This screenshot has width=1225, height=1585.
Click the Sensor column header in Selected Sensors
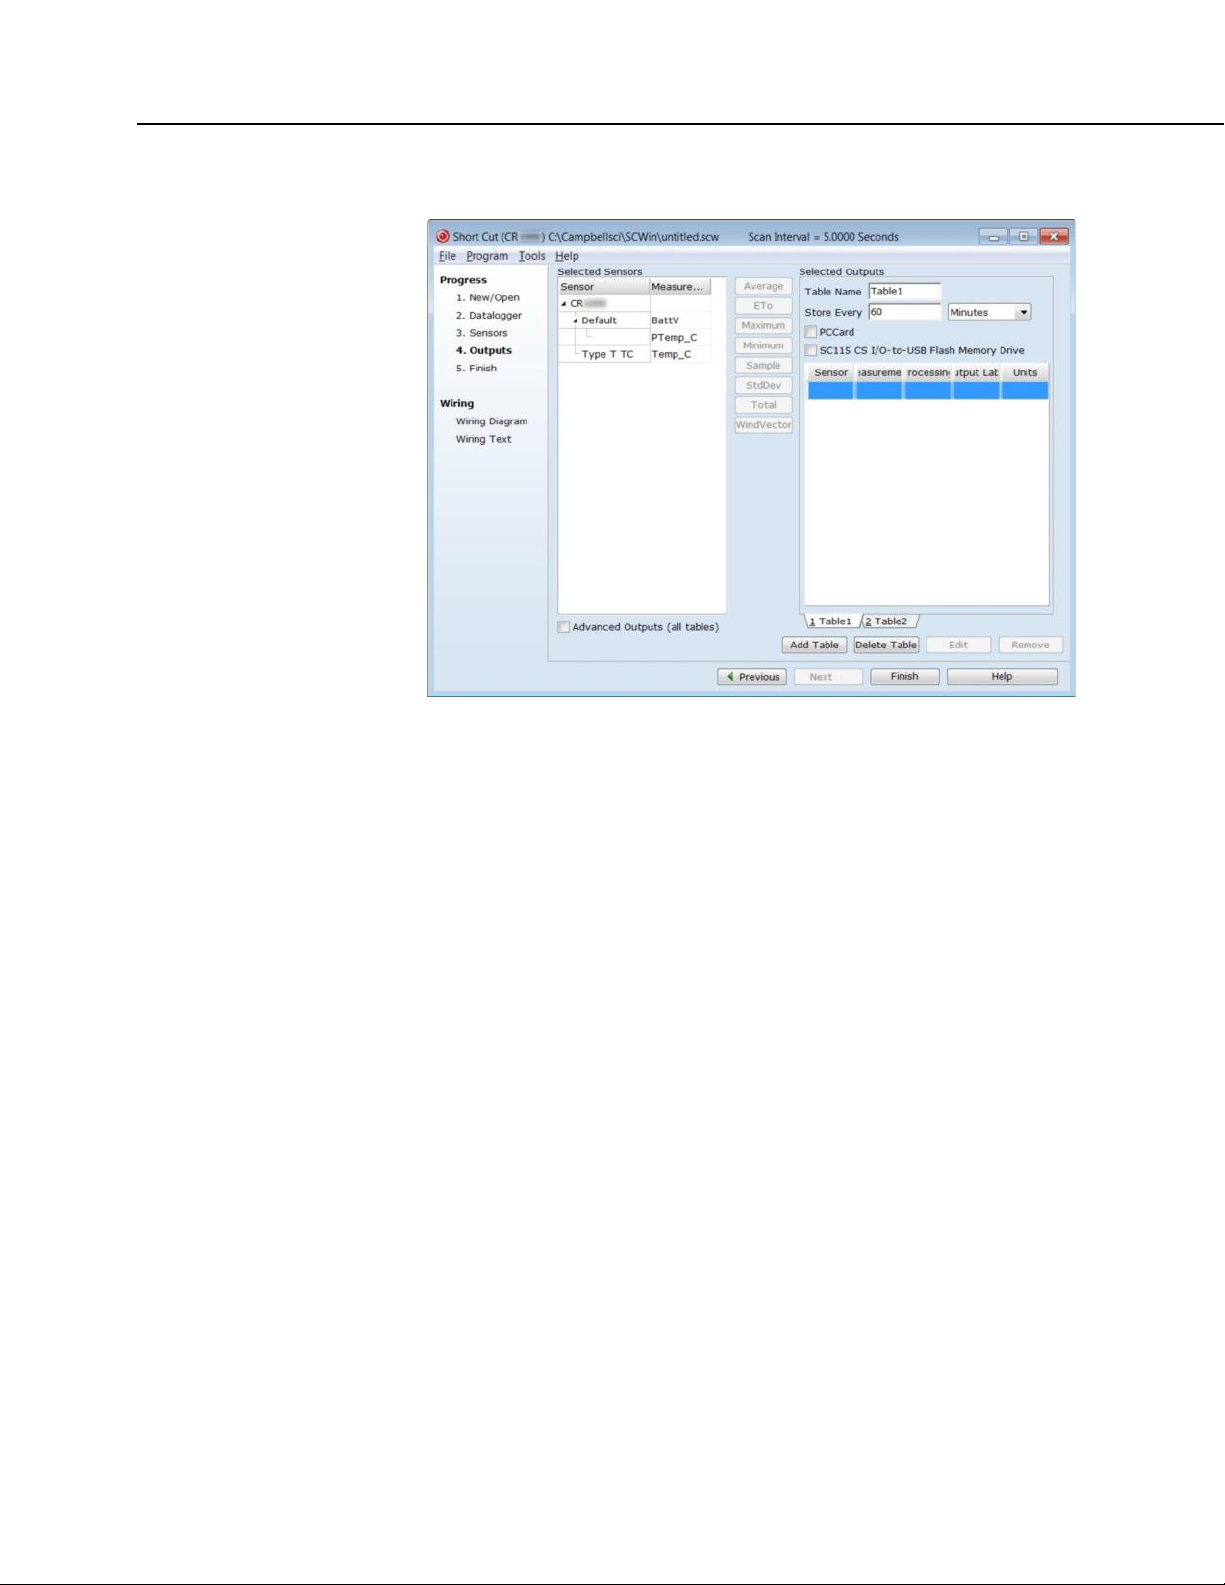(603, 287)
